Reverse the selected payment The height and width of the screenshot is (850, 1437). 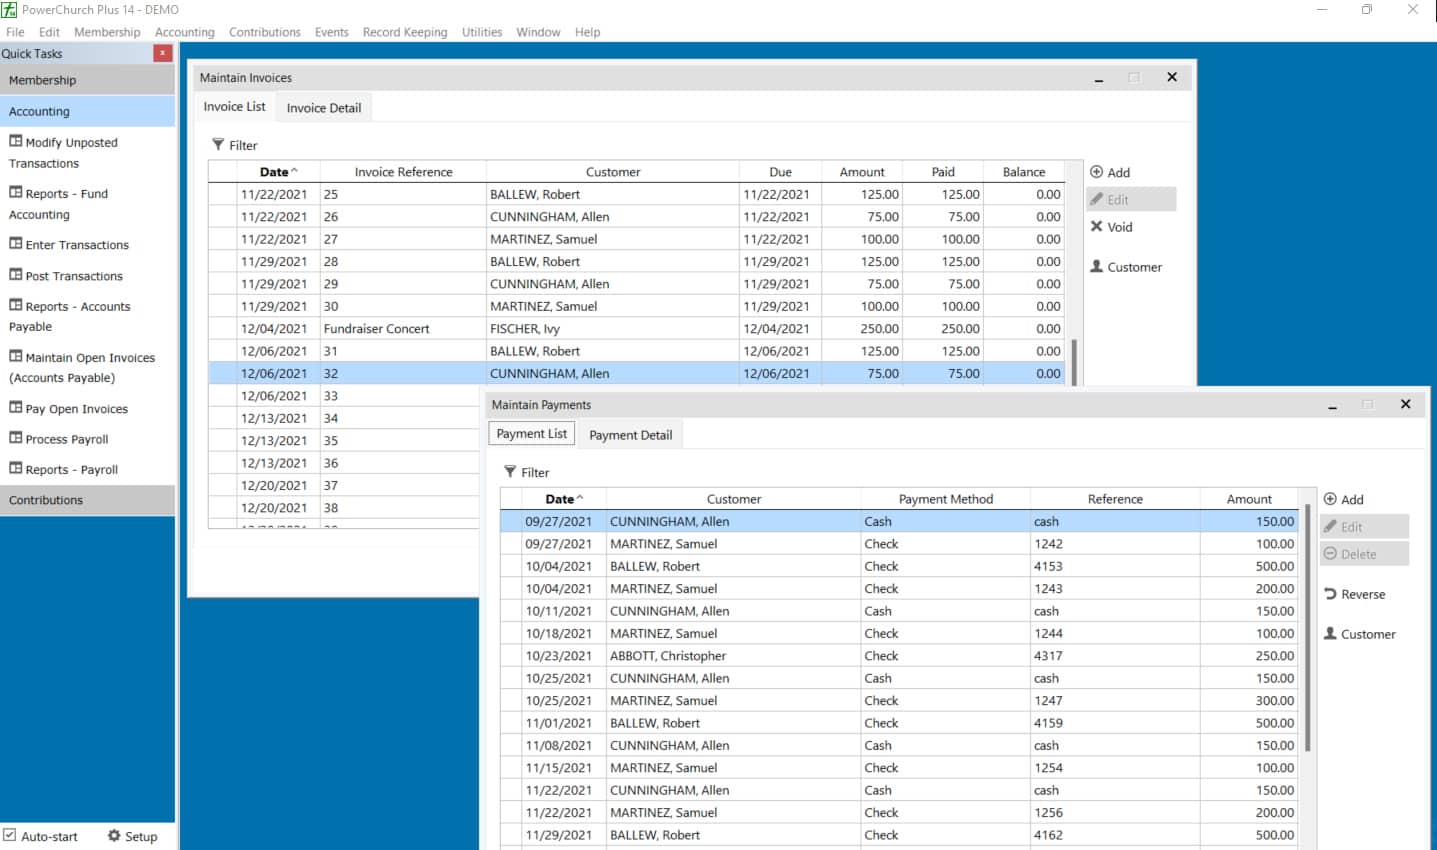pos(1354,594)
